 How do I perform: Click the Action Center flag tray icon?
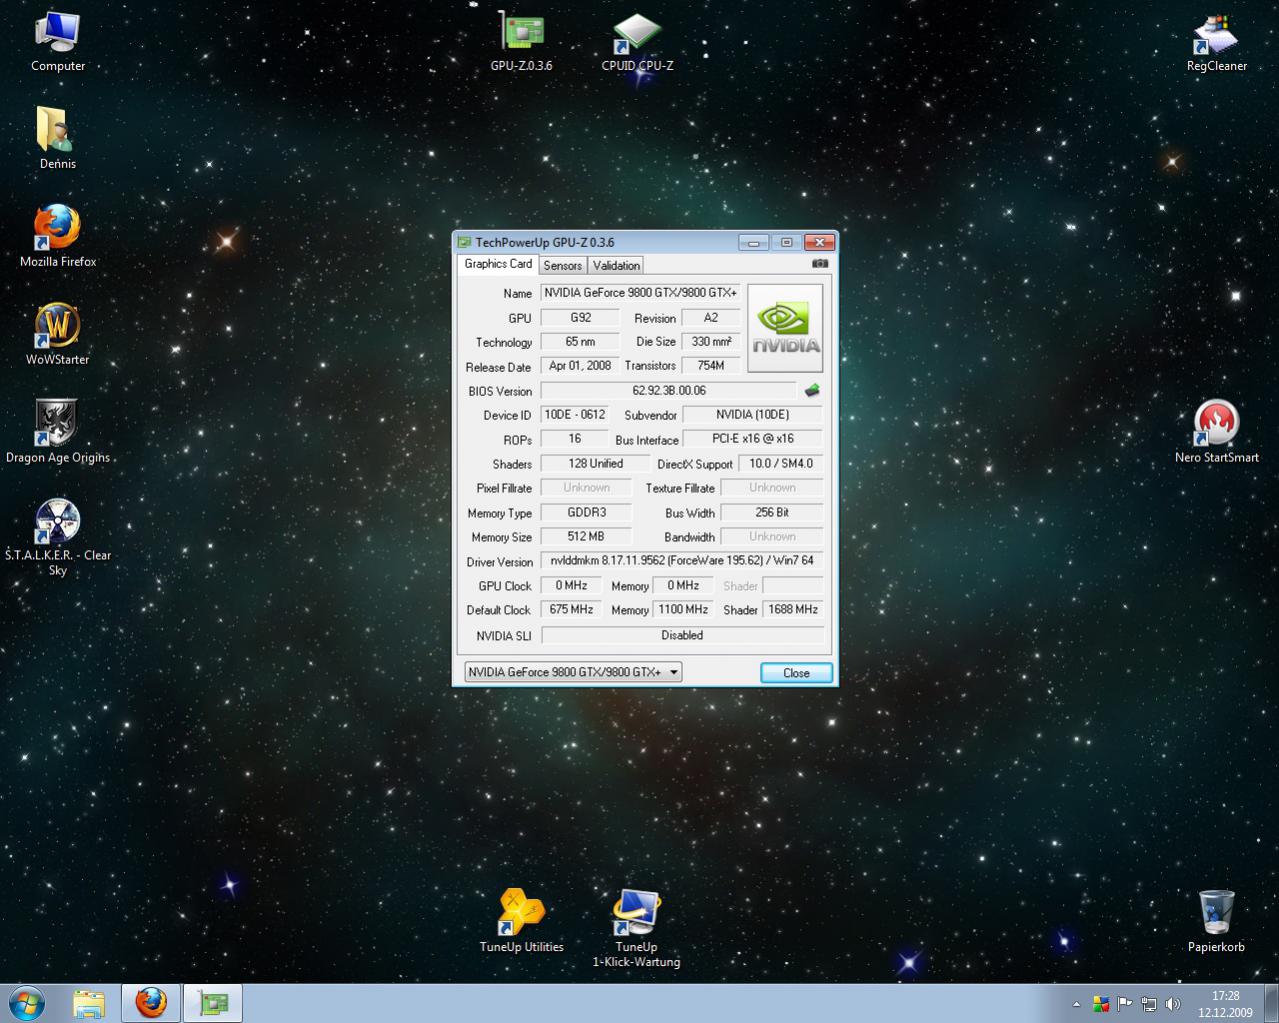(x=1125, y=1004)
